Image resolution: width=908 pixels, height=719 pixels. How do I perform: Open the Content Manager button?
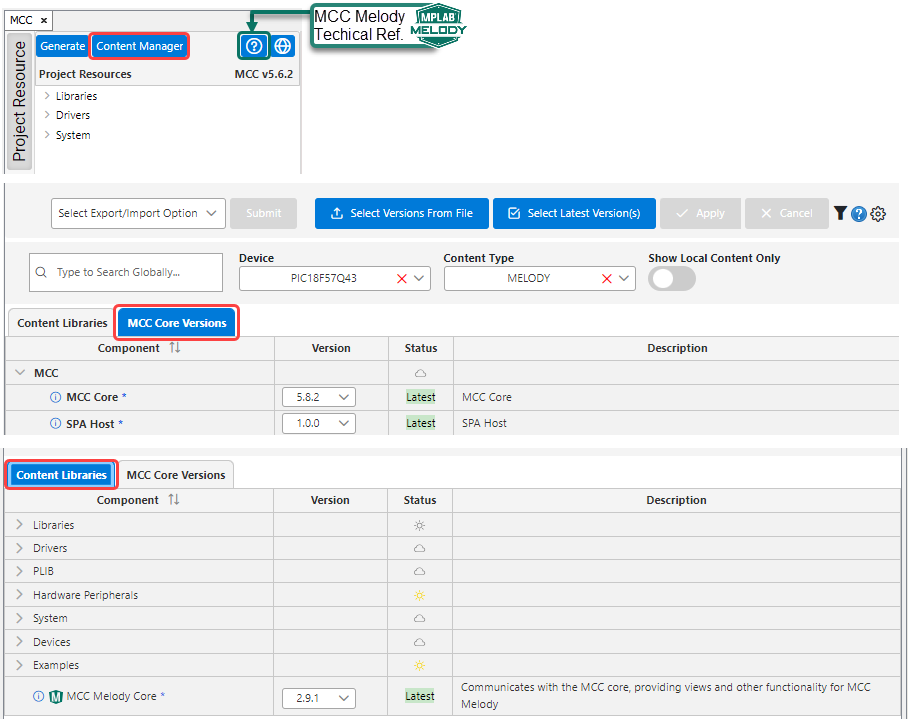click(x=140, y=46)
